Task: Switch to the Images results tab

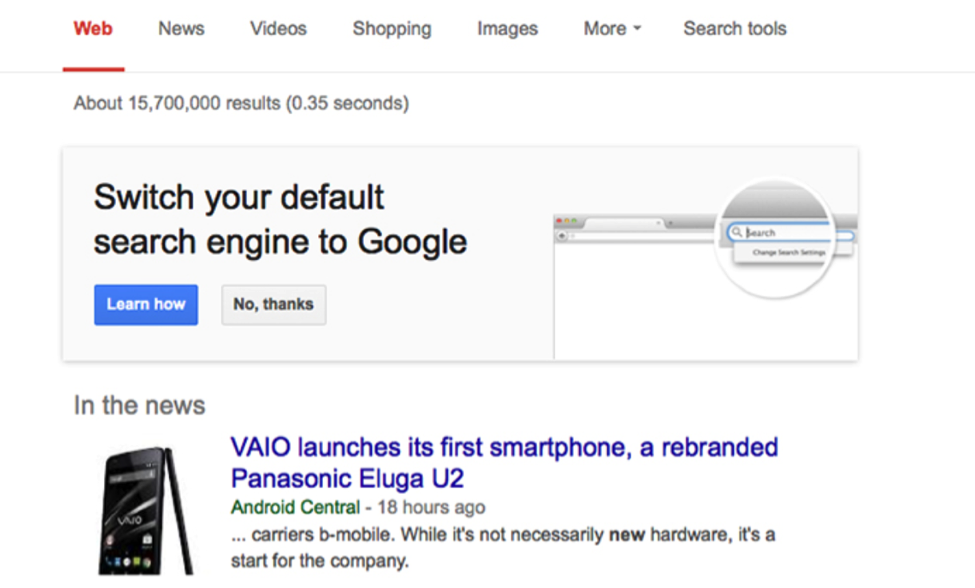Action: (x=507, y=29)
